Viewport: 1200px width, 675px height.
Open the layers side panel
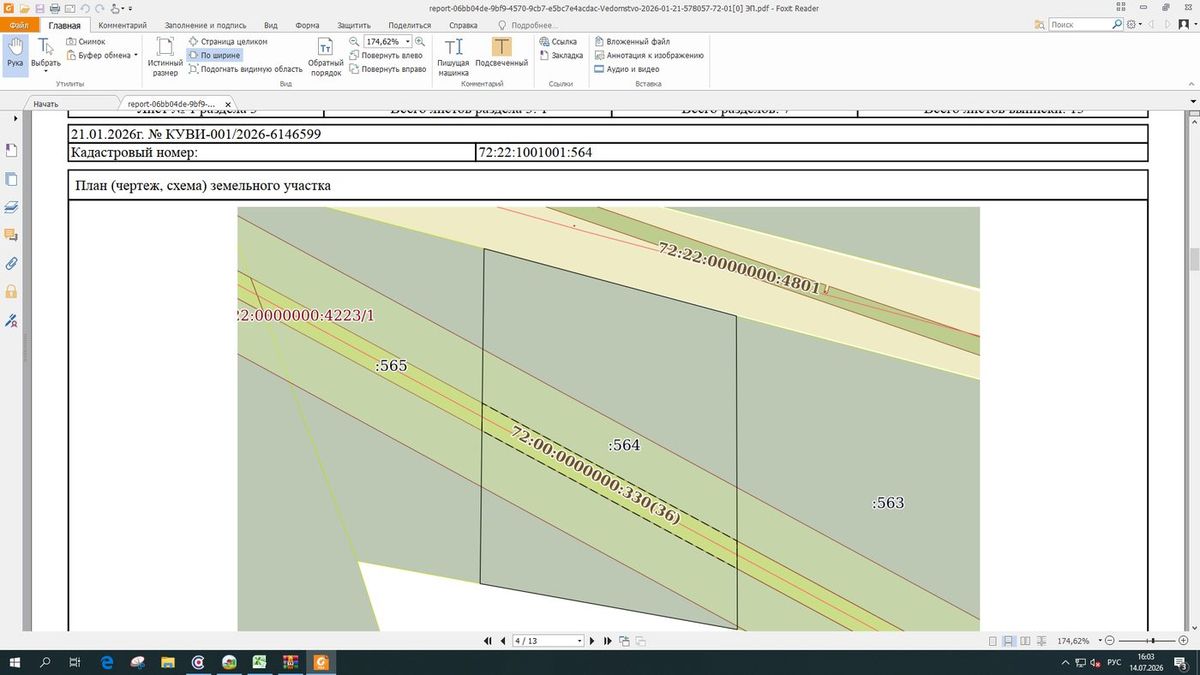pyautogui.click(x=12, y=207)
